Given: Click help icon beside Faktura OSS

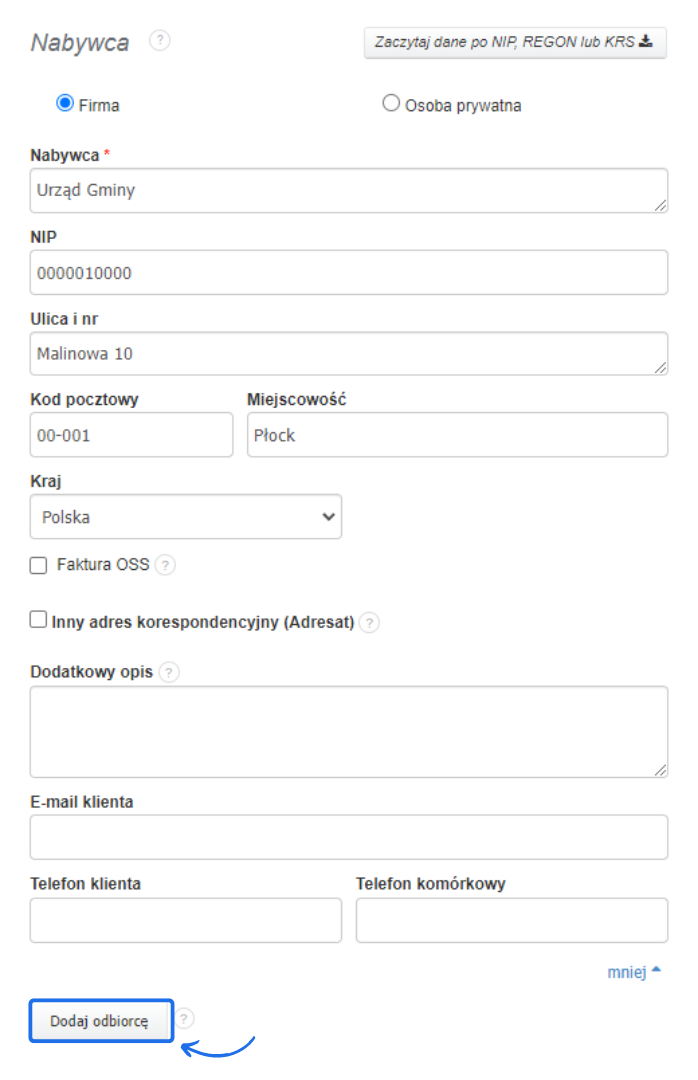Looking at the screenshot, I should coord(166,565).
